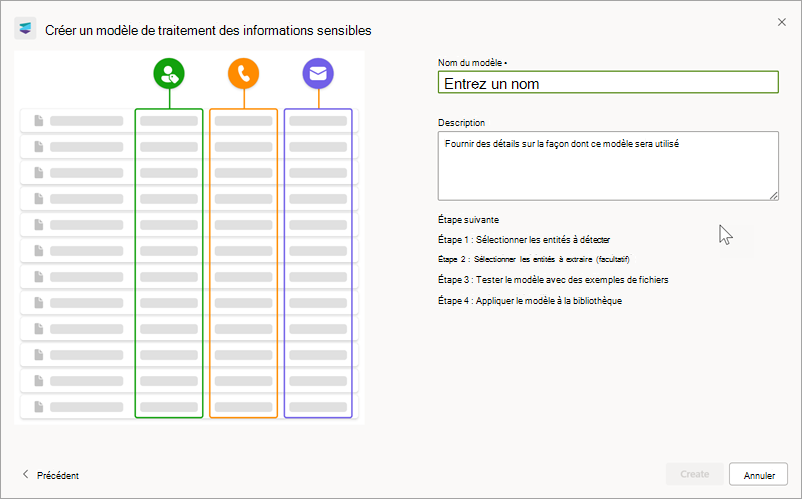Image resolution: width=802 pixels, height=499 pixels.
Task: Click the Description text area
Action: point(608,166)
